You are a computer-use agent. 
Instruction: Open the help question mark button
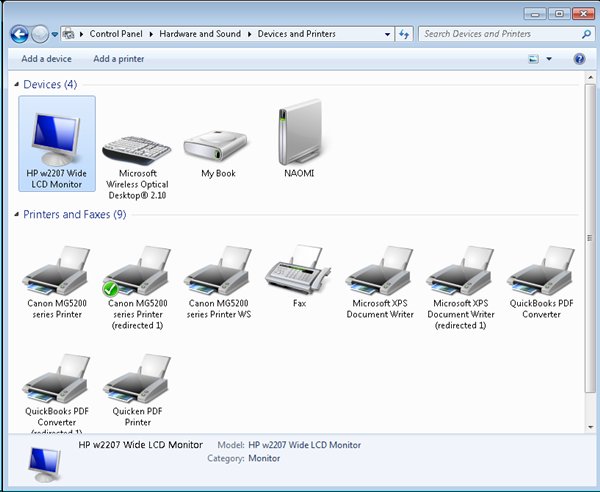579,59
